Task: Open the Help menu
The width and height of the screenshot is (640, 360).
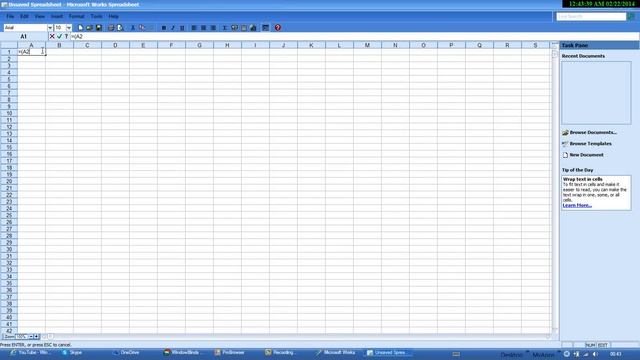Action: tap(113, 16)
